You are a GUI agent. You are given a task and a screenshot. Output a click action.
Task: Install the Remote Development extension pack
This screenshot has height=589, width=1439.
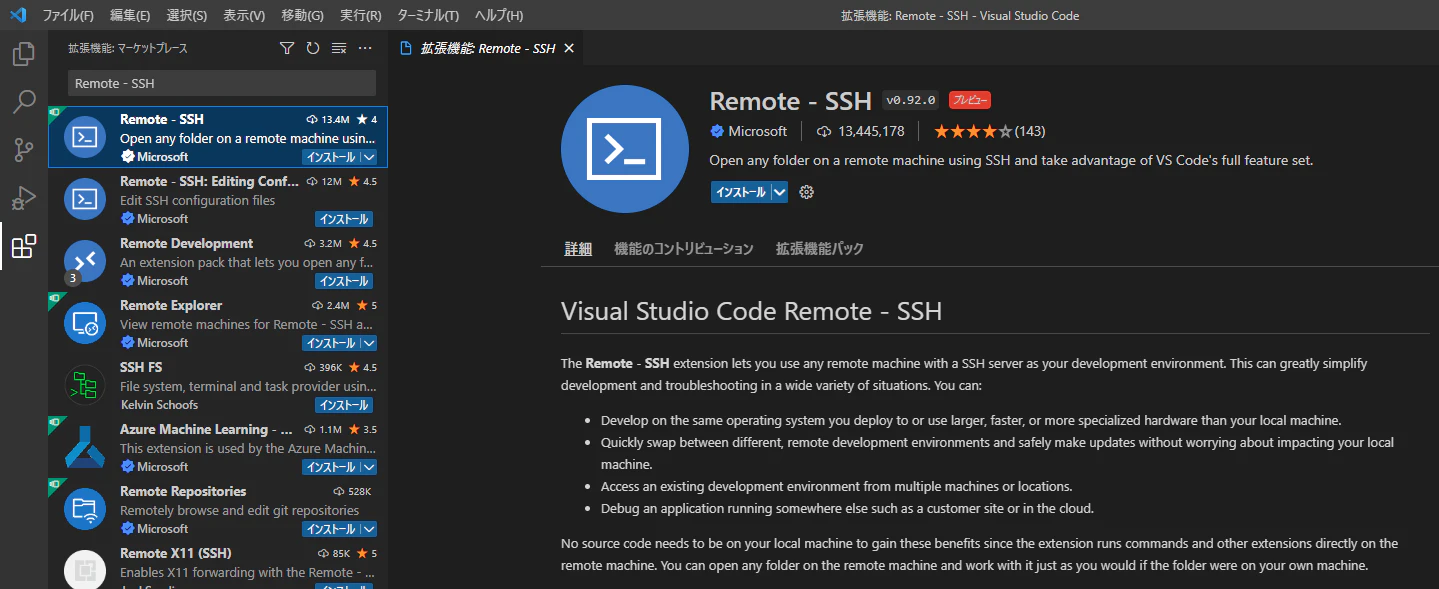tap(344, 281)
